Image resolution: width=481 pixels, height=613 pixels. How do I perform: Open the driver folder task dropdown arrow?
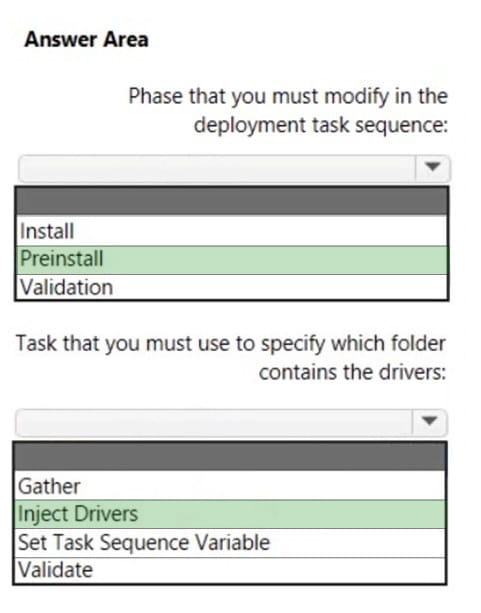point(430,422)
